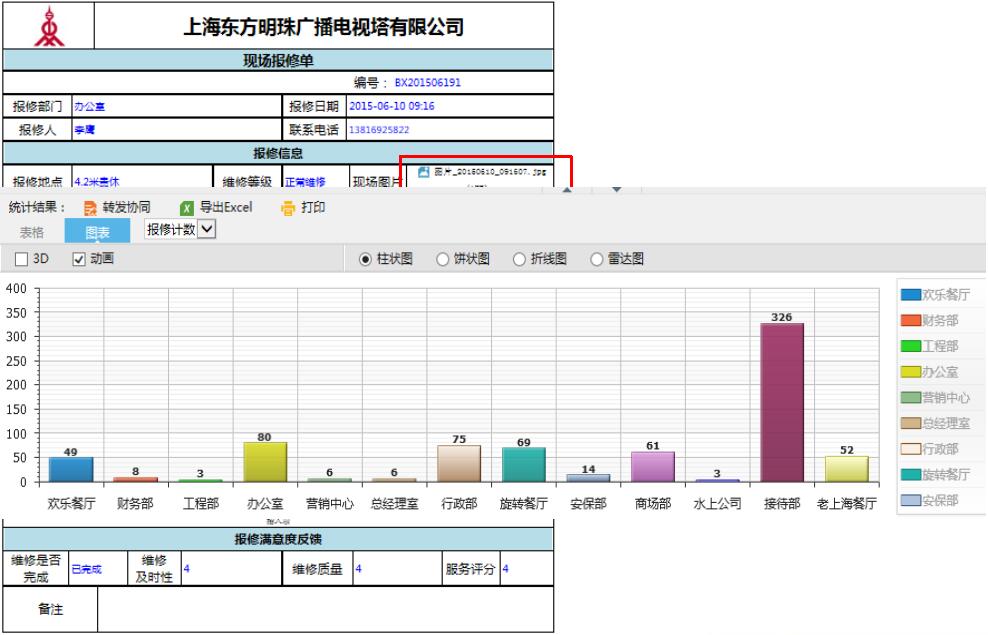Click the 打印 printer icon

pos(287,208)
